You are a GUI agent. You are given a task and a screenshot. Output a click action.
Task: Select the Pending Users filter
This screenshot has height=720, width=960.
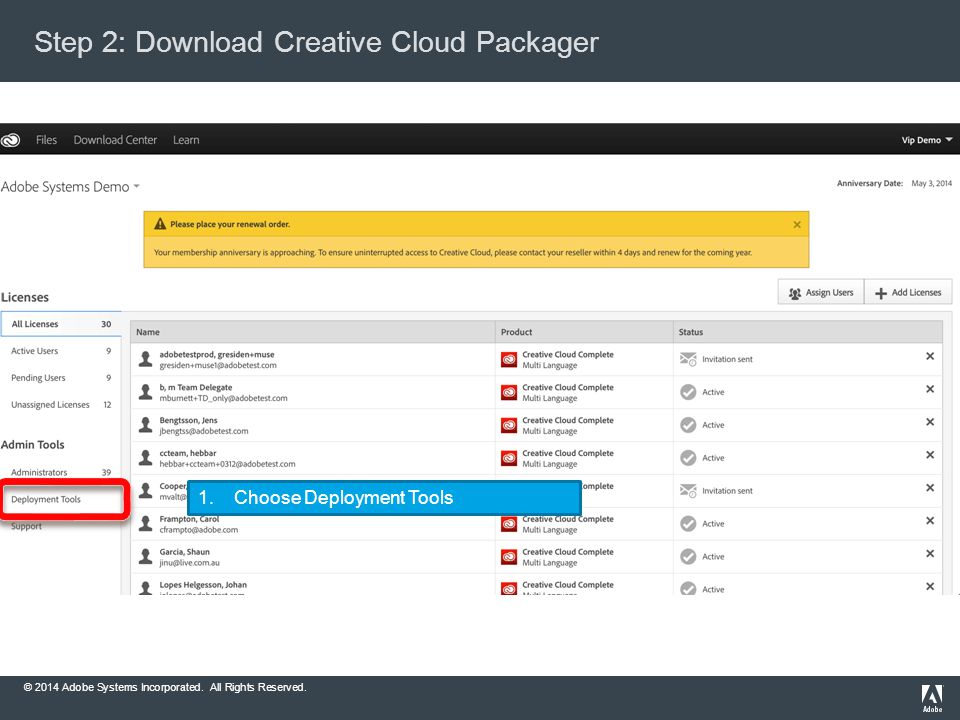coord(61,378)
